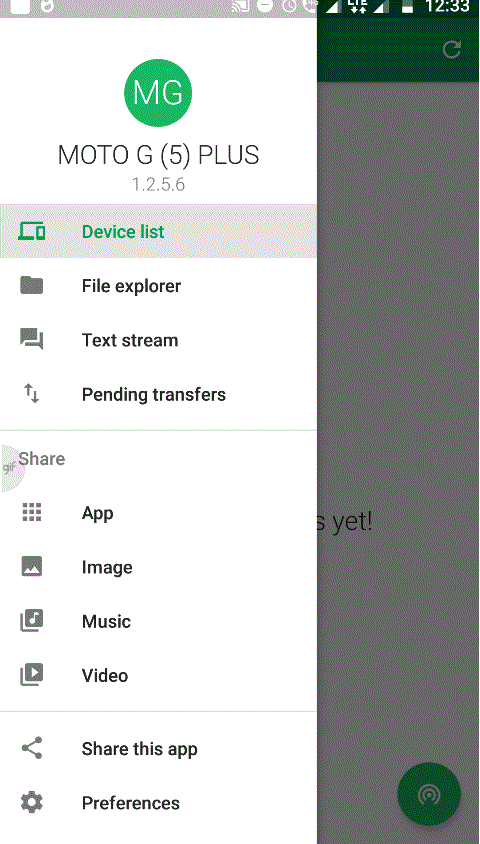Tap the LTE signal indicator
The width and height of the screenshot is (480, 844).
[x=357, y=6]
